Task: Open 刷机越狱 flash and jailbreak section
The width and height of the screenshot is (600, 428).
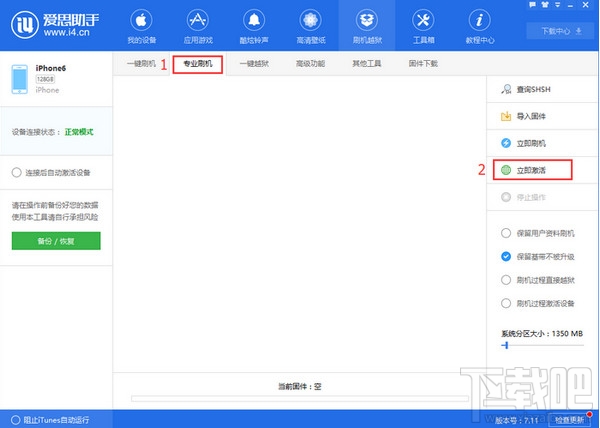Action: tap(367, 27)
